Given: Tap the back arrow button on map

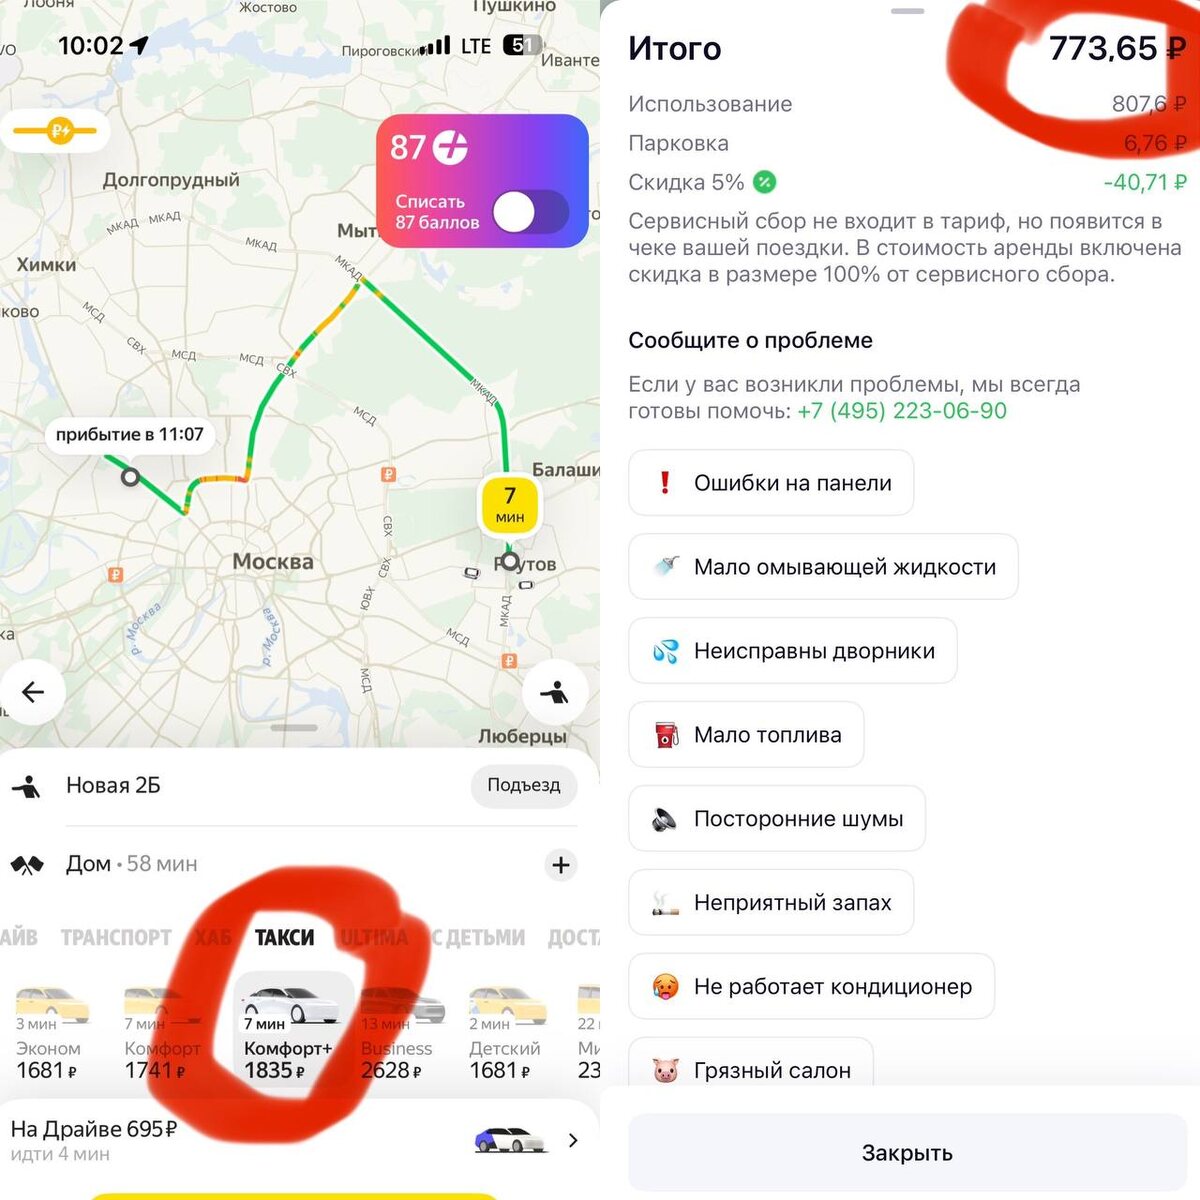Looking at the screenshot, I should pyautogui.click(x=33, y=692).
